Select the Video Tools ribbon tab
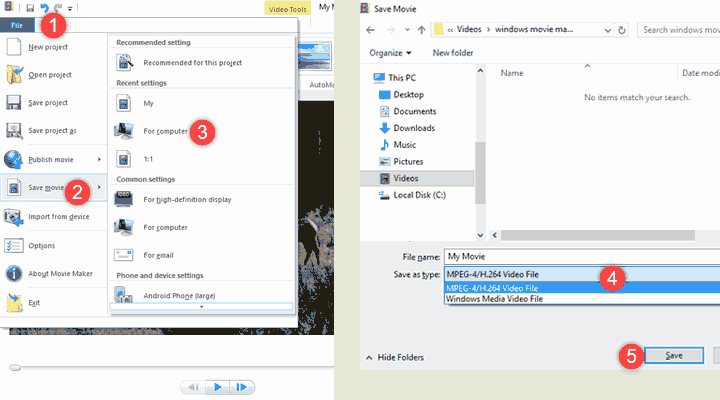This screenshot has height=400, width=720. (x=287, y=9)
